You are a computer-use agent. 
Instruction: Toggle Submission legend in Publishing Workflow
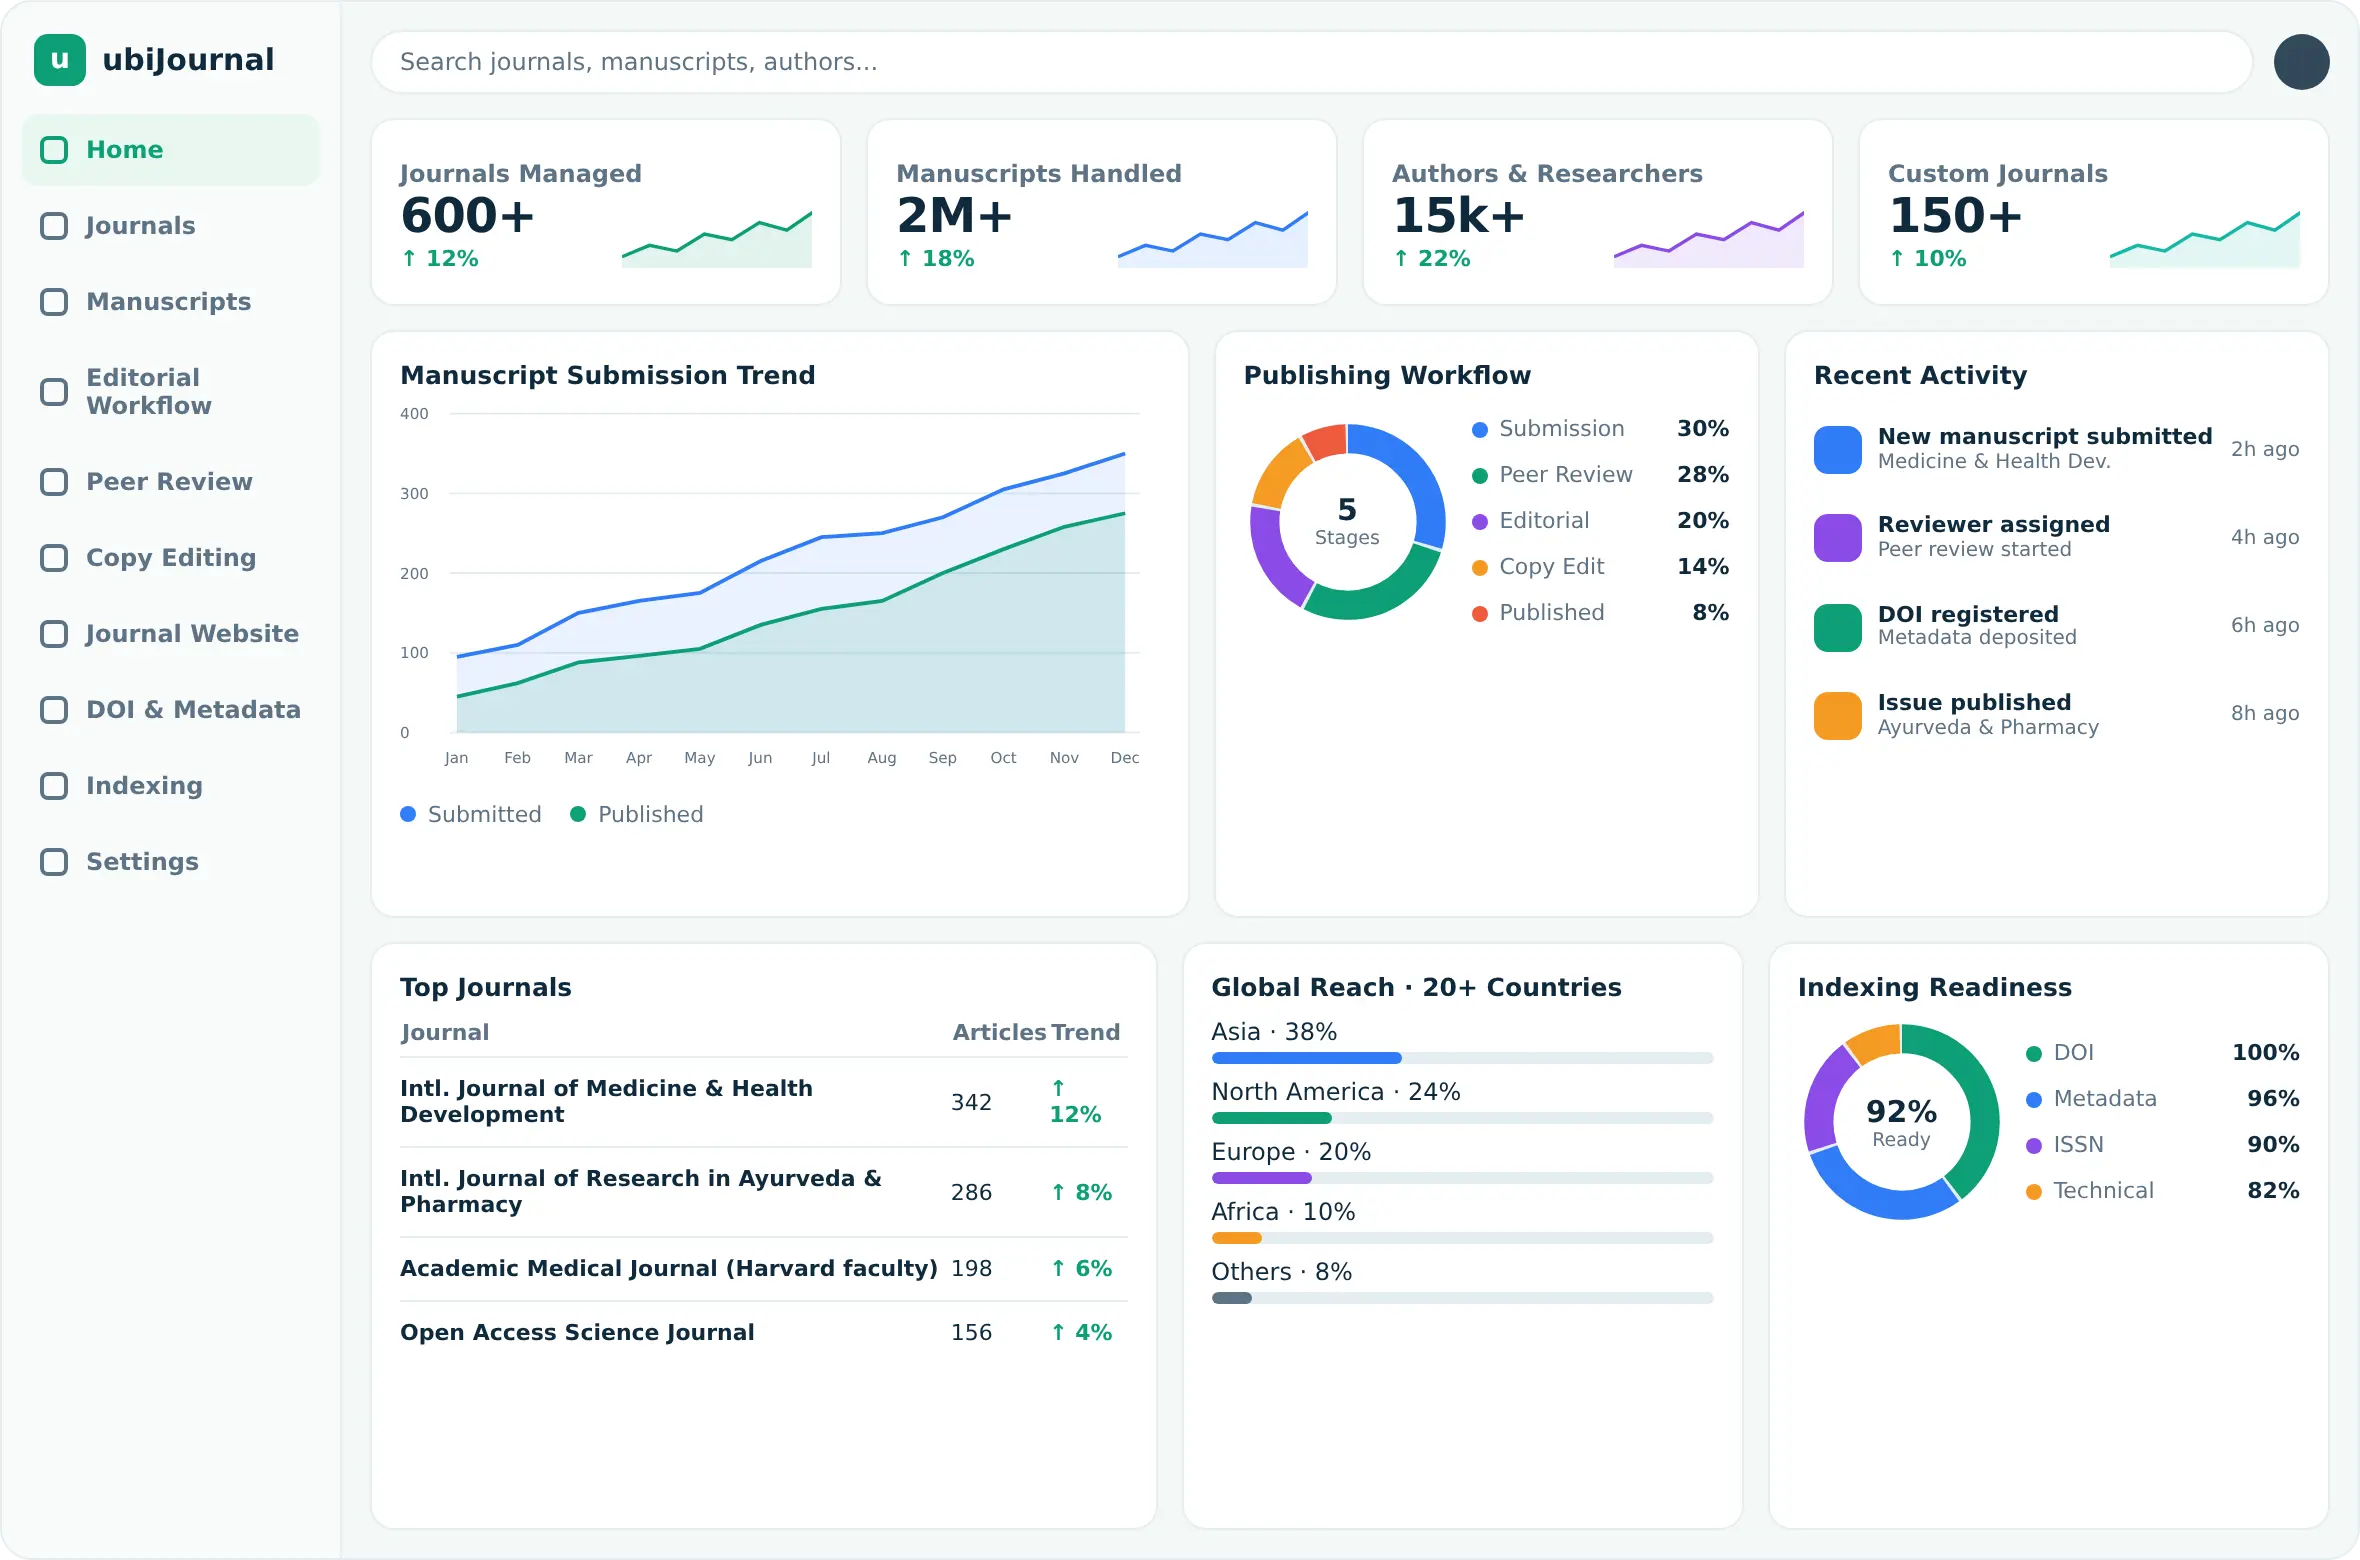point(1600,428)
